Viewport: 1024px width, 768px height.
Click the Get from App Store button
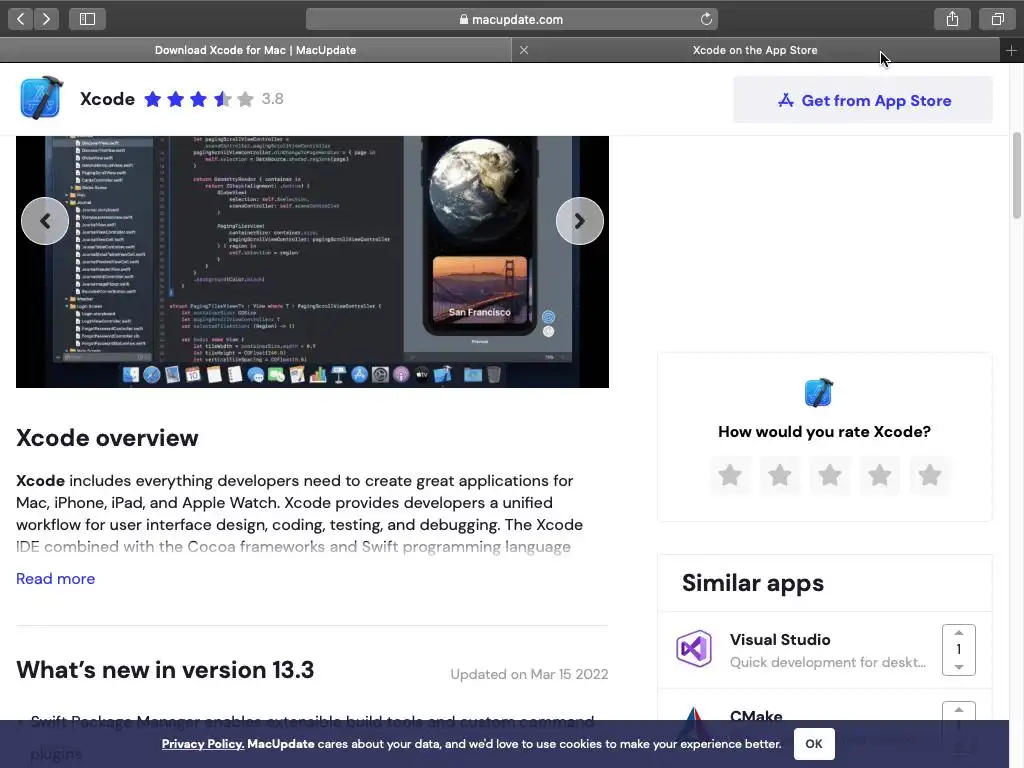[863, 100]
